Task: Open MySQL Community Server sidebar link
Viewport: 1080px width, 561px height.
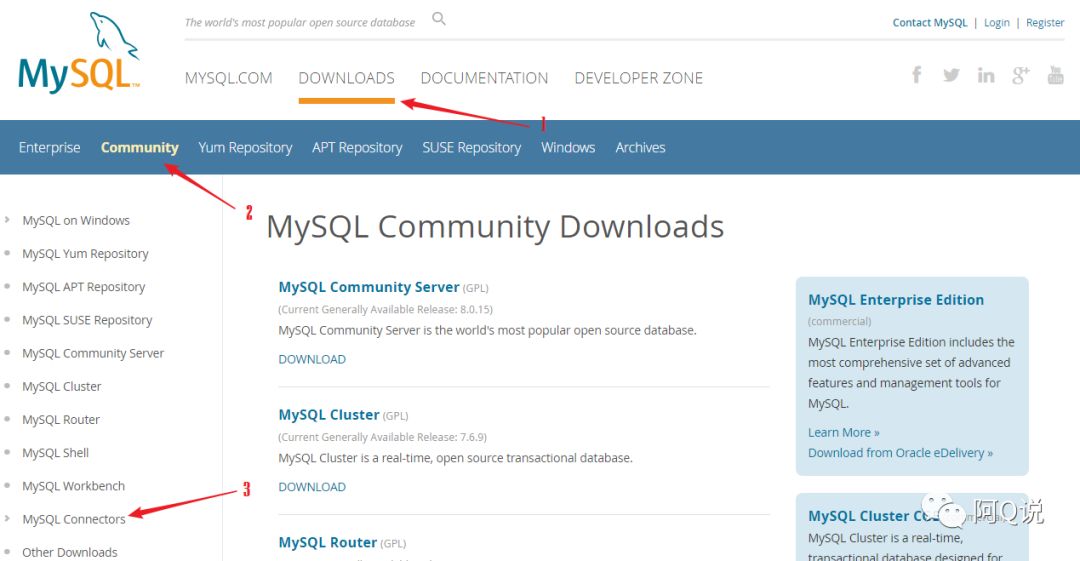Action: click(x=93, y=353)
